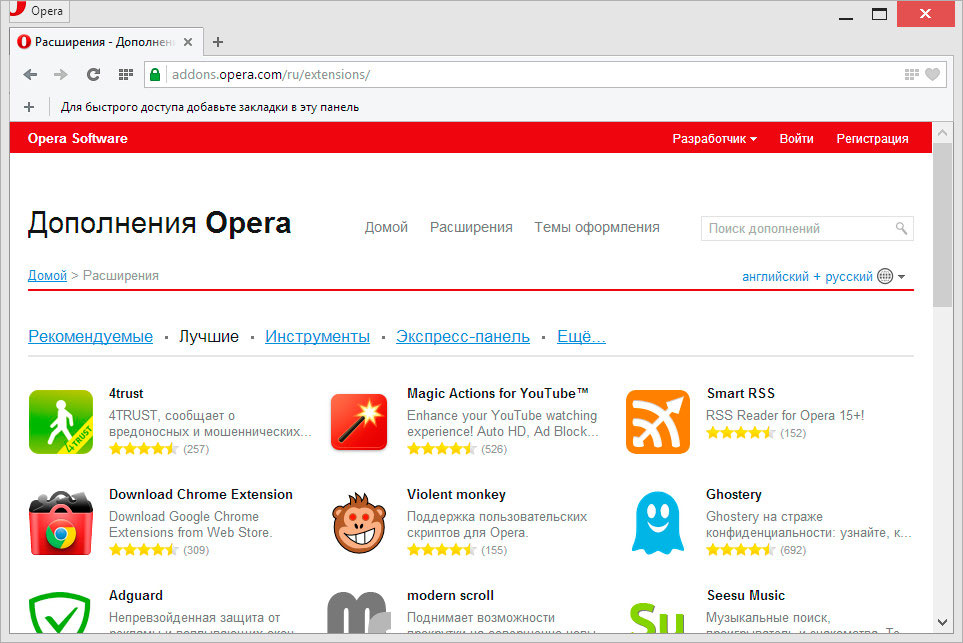Click the green padlock security icon

(155, 74)
